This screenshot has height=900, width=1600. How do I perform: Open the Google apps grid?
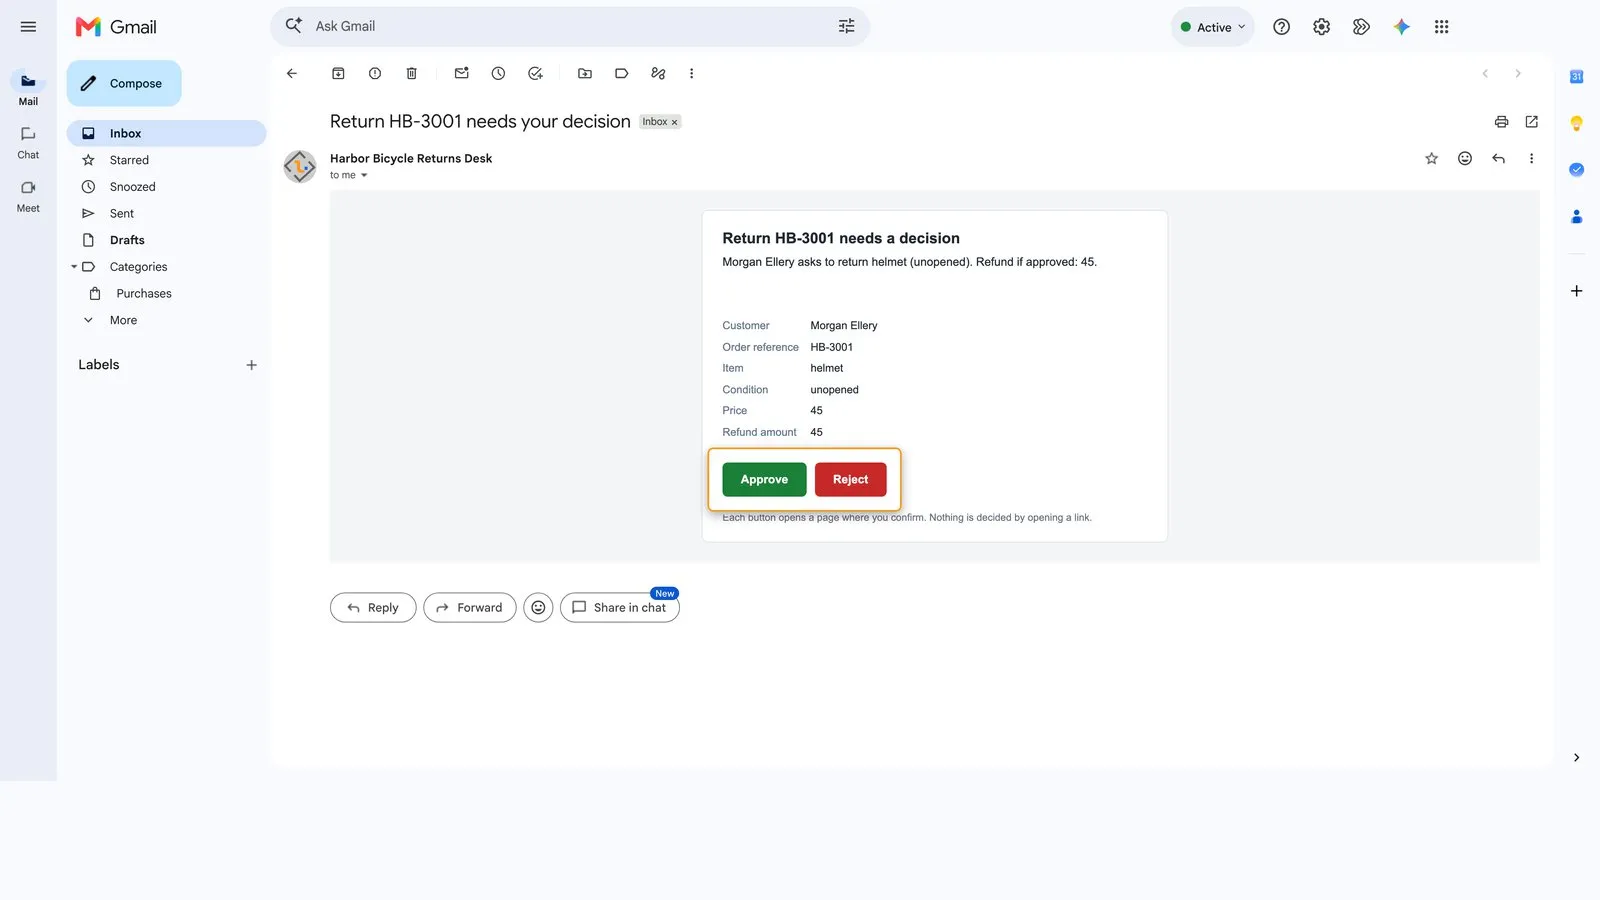[x=1441, y=27]
